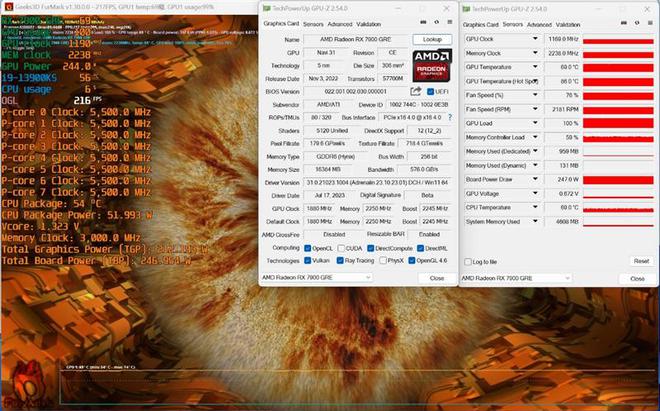Open the Memory Used (Dedicated) dropdown
The height and width of the screenshot is (411, 660).
[x=535, y=151]
